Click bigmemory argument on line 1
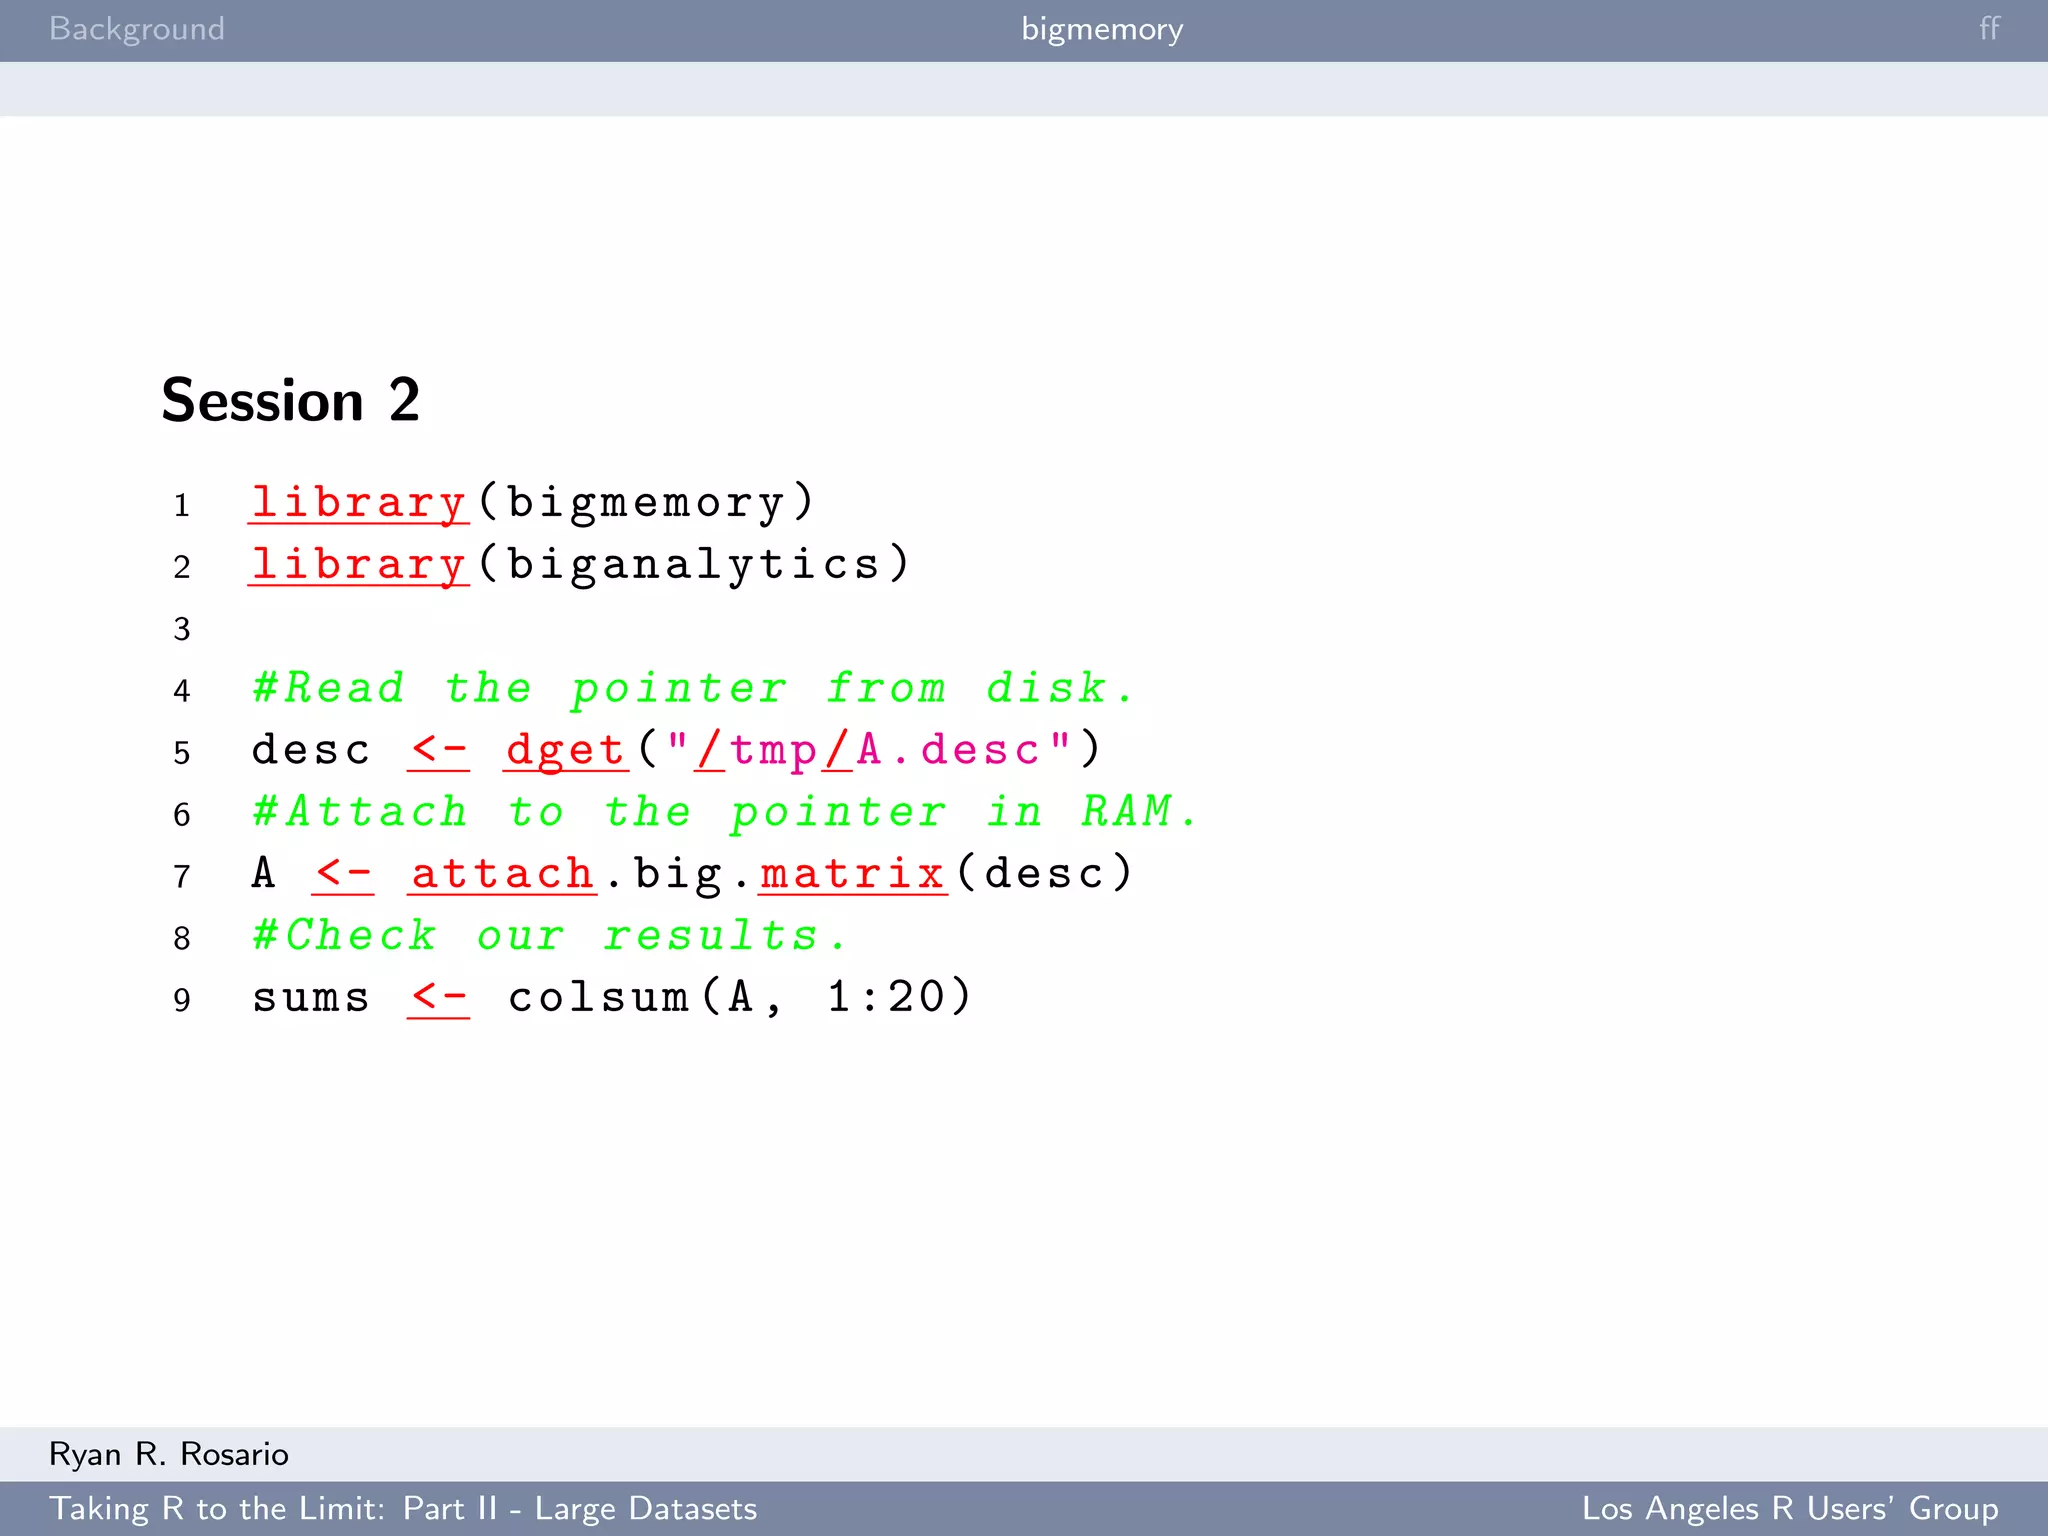 [645, 502]
